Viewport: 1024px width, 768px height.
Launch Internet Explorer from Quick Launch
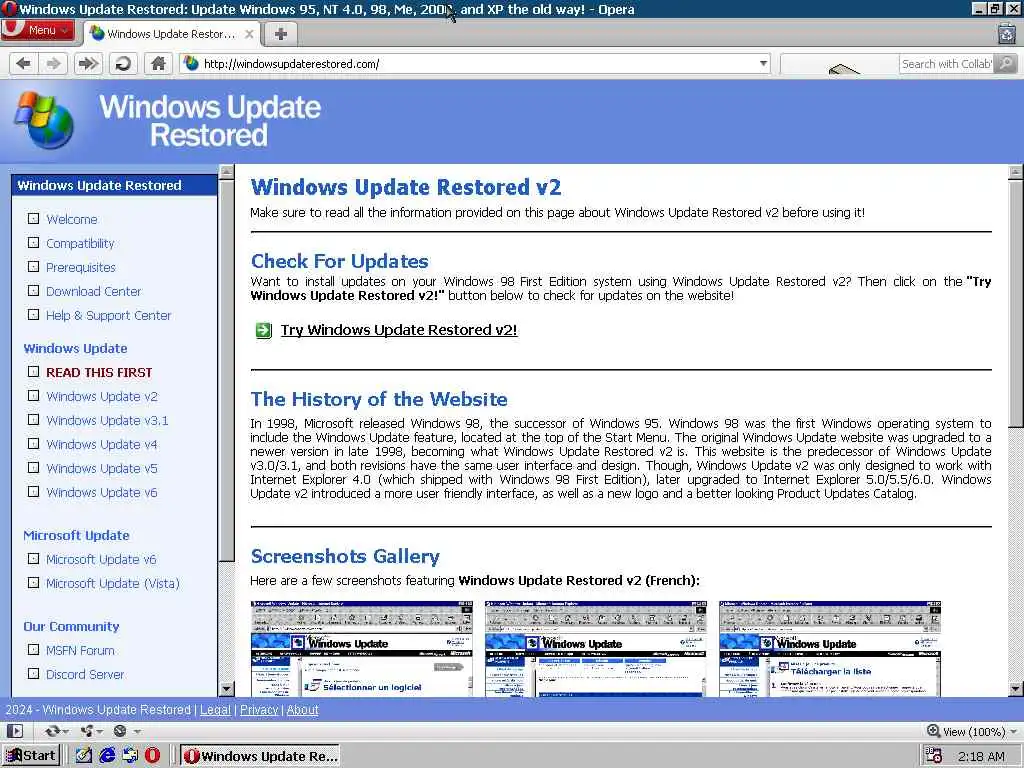(107, 756)
